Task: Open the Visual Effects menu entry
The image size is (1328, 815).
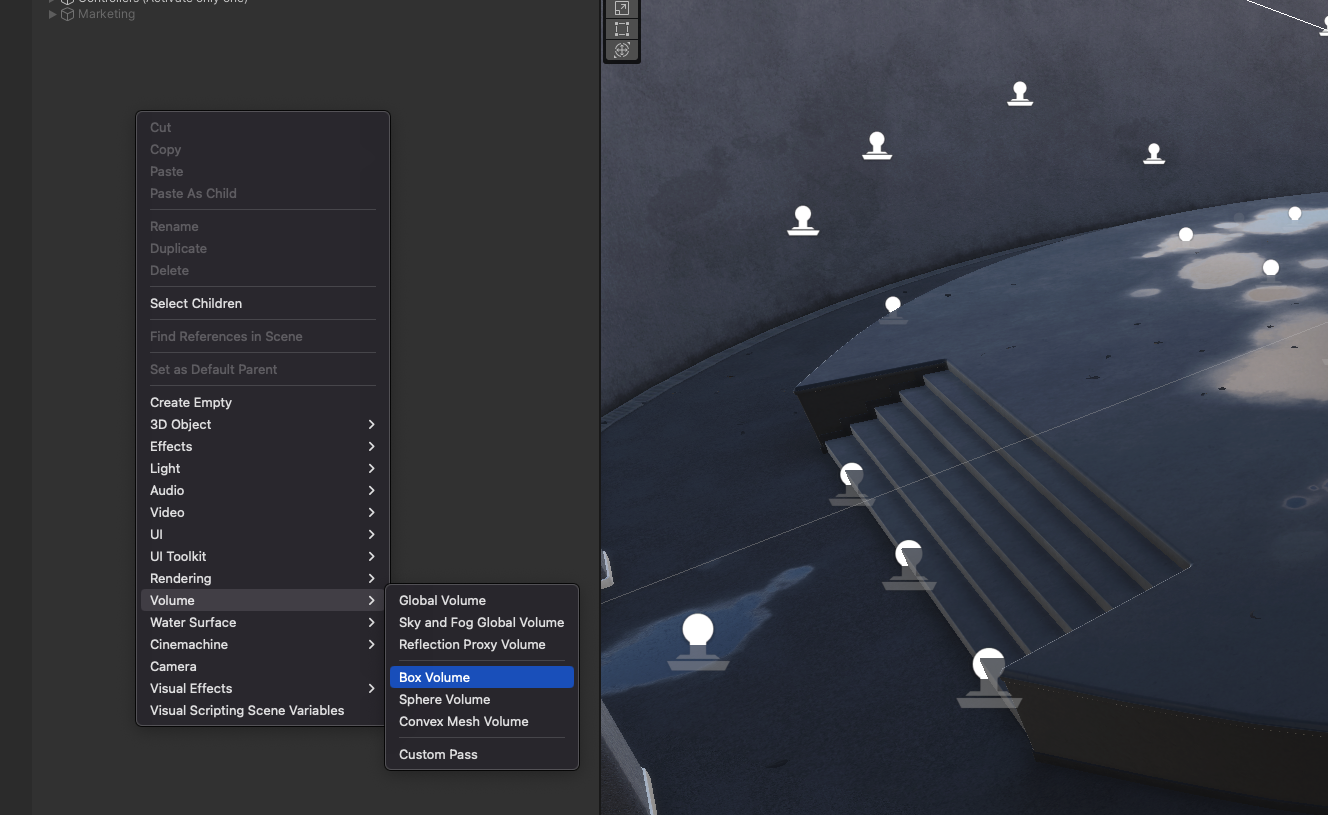Action: coord(263,688)
